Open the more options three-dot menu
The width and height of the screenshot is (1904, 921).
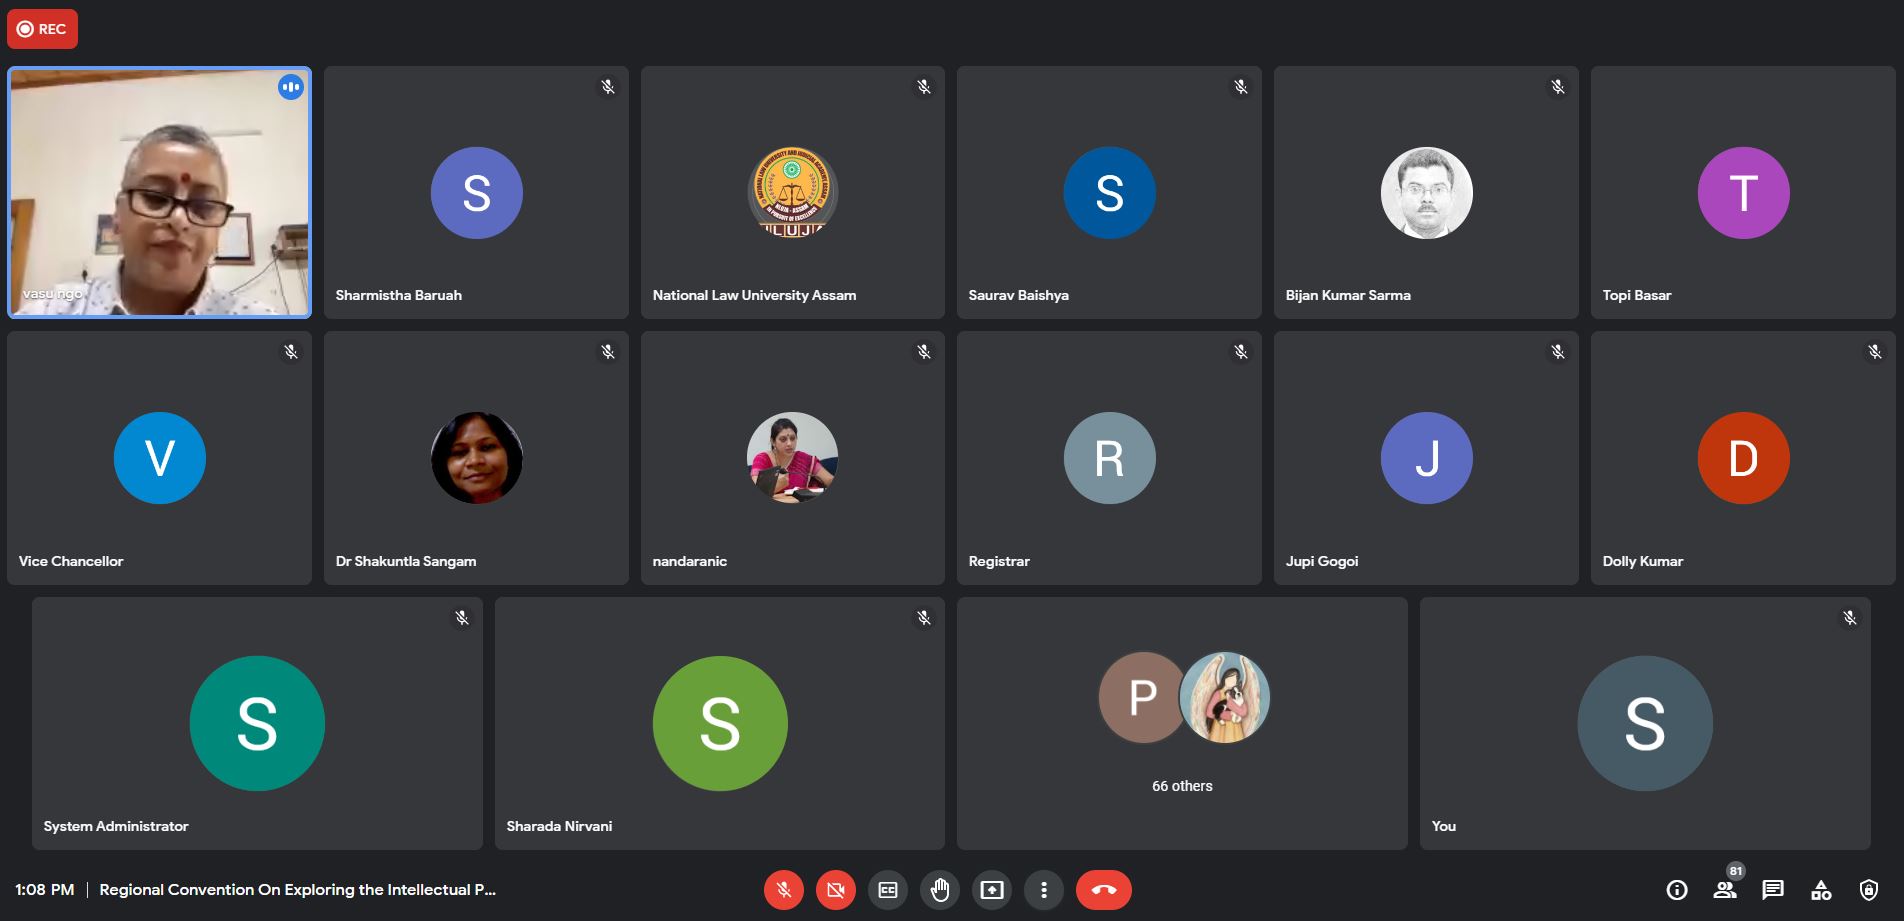1044,890
